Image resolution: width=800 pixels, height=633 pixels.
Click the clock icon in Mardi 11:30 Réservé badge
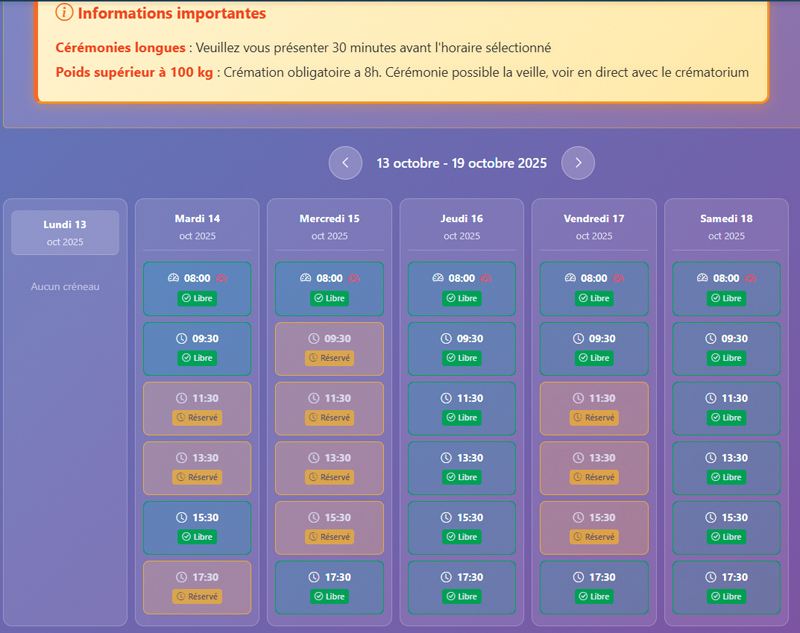tap(180, 417)
